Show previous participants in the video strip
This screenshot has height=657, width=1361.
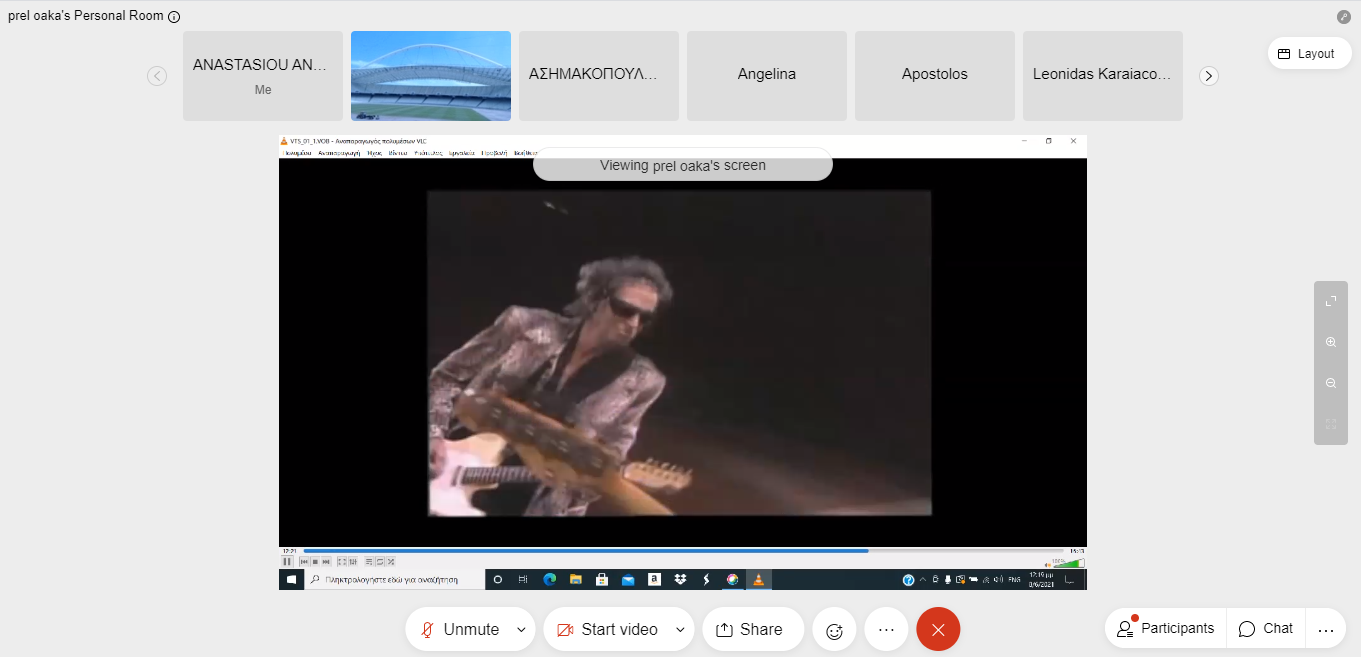click(157, 76)
